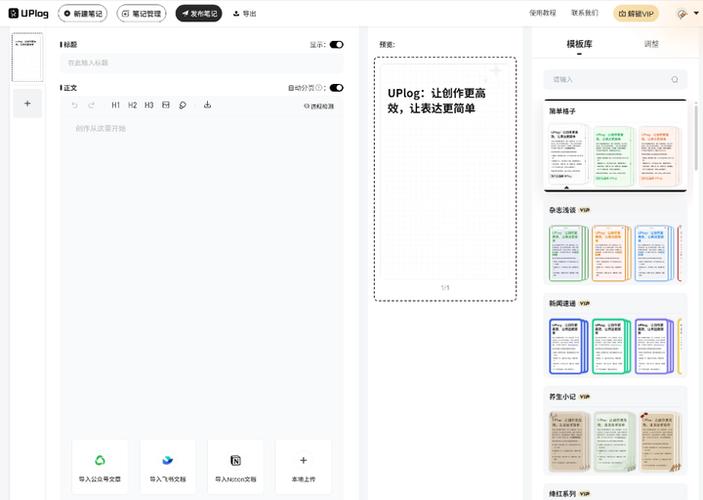
Task: Select the purple 新闻速递 template
Action: point(654,346)
